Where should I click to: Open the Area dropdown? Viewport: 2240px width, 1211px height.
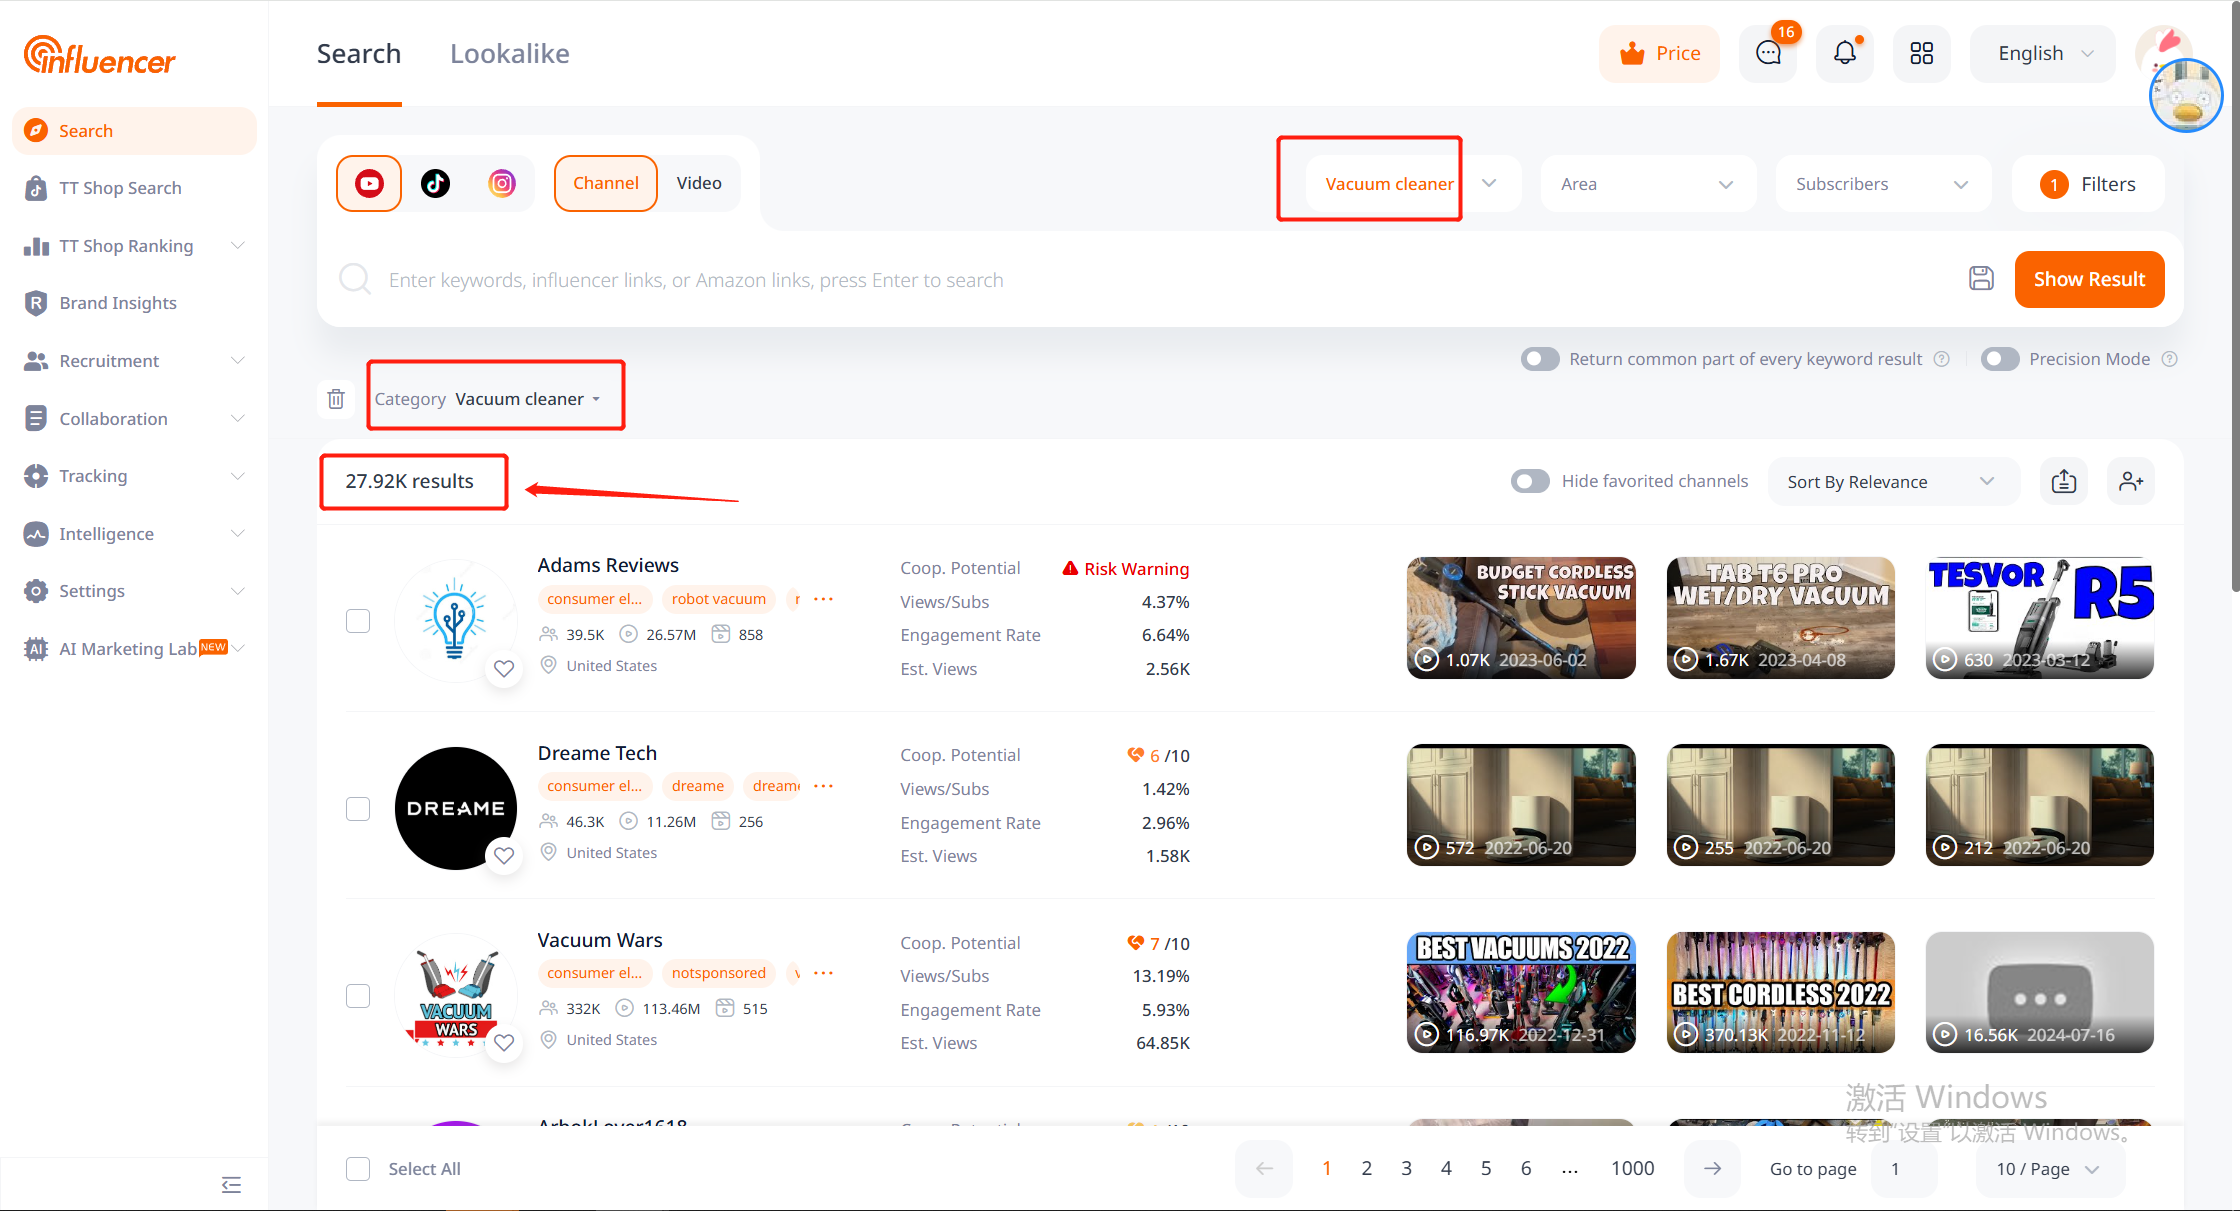[1647, 184]
